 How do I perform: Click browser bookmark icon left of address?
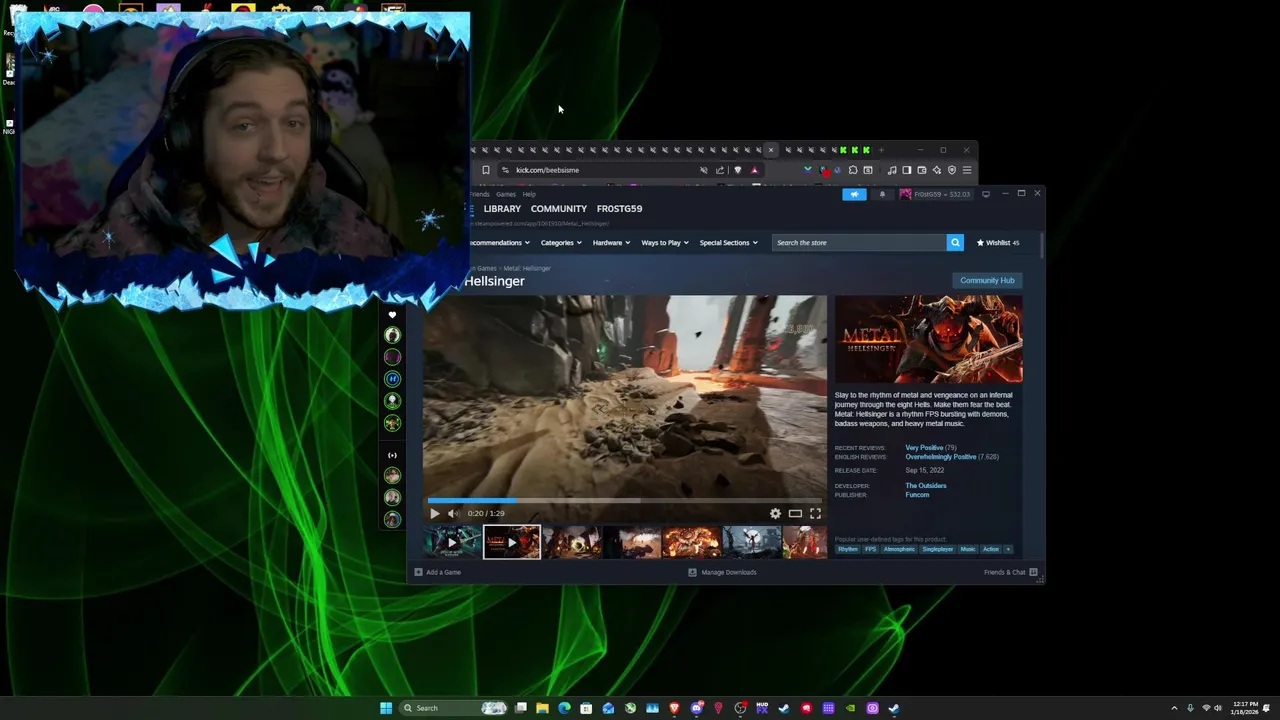pyautogui.click(x=486, y=170)
